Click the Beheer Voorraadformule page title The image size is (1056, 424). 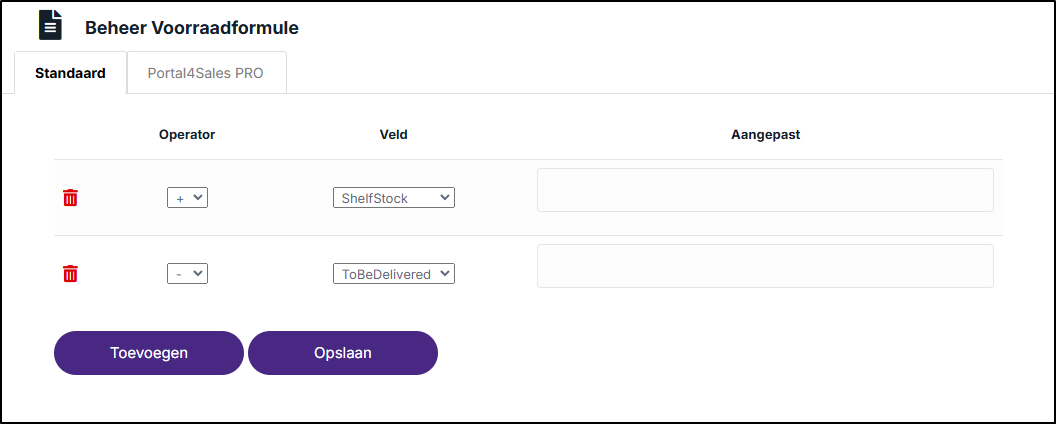click(192, 28)
